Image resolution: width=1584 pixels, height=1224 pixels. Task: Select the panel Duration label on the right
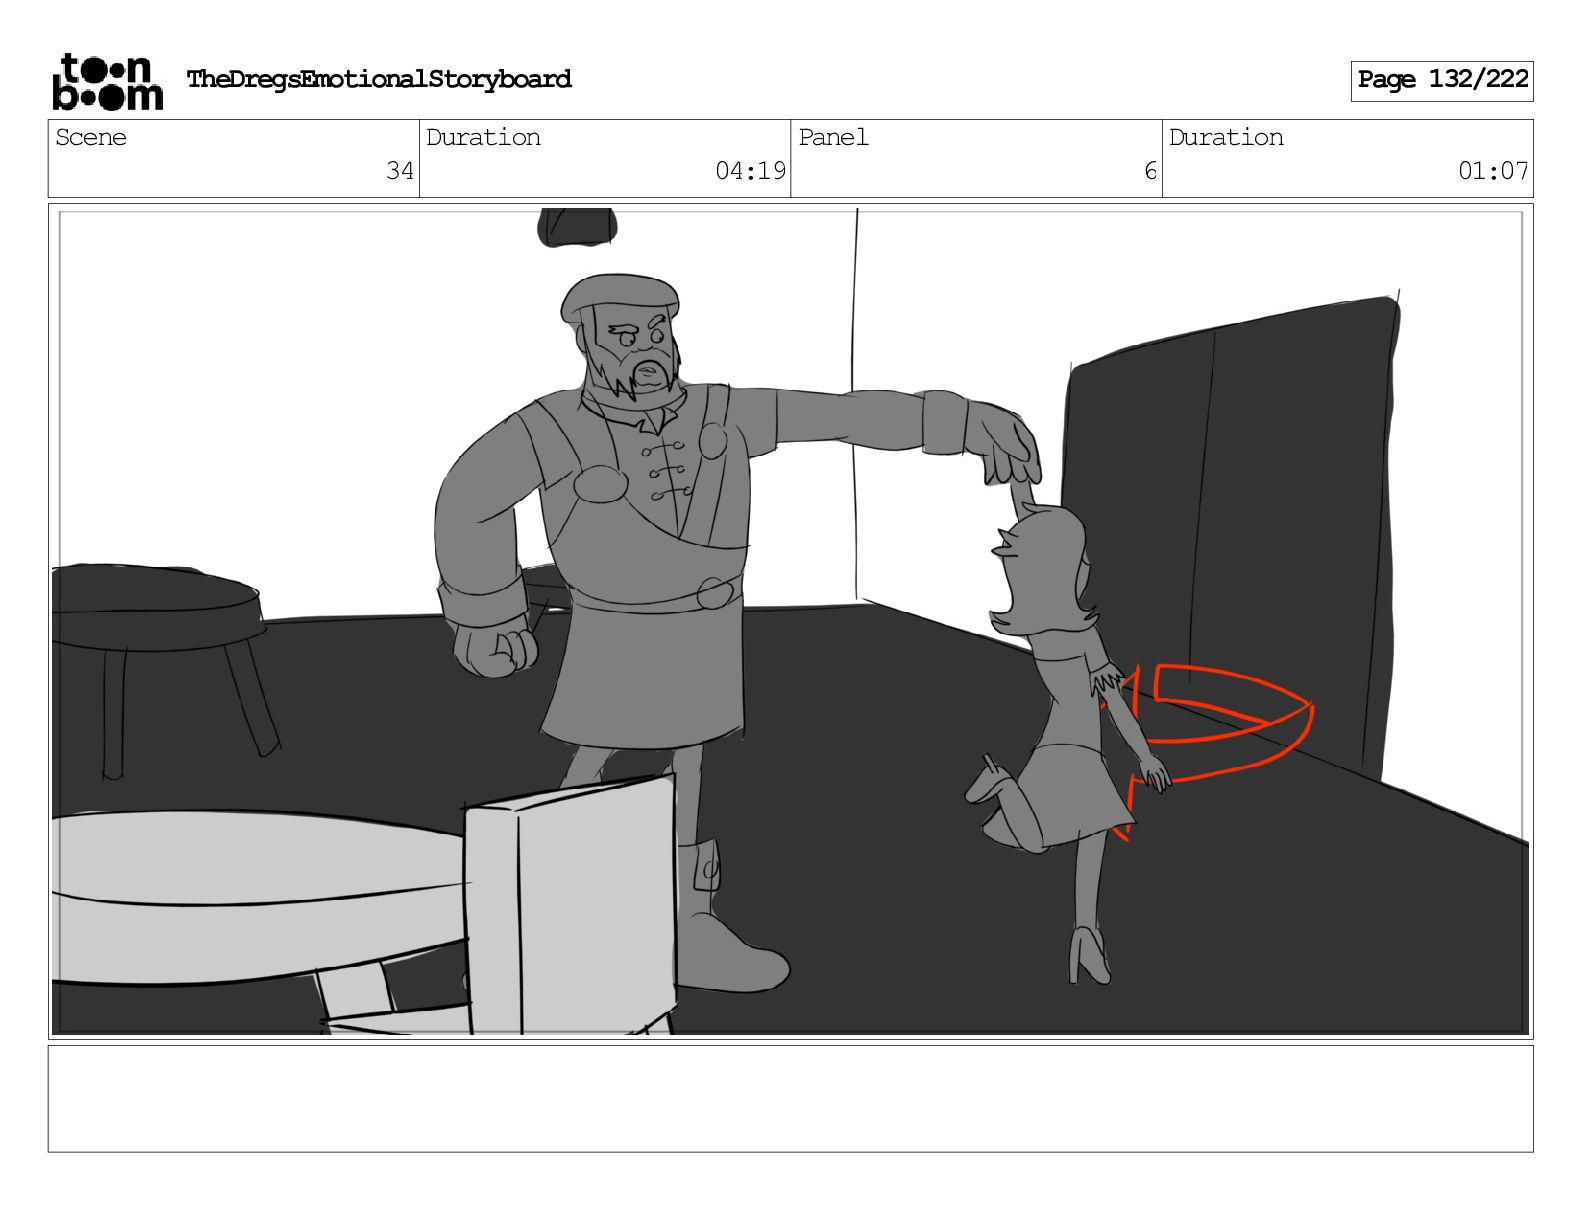click(x=1226, y=137)
